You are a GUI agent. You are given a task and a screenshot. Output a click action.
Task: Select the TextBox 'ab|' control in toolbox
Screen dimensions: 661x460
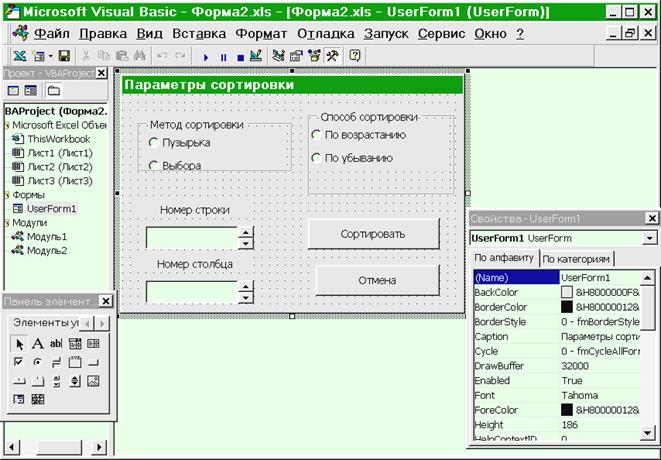pyautogui.click(x=56, y=344)
